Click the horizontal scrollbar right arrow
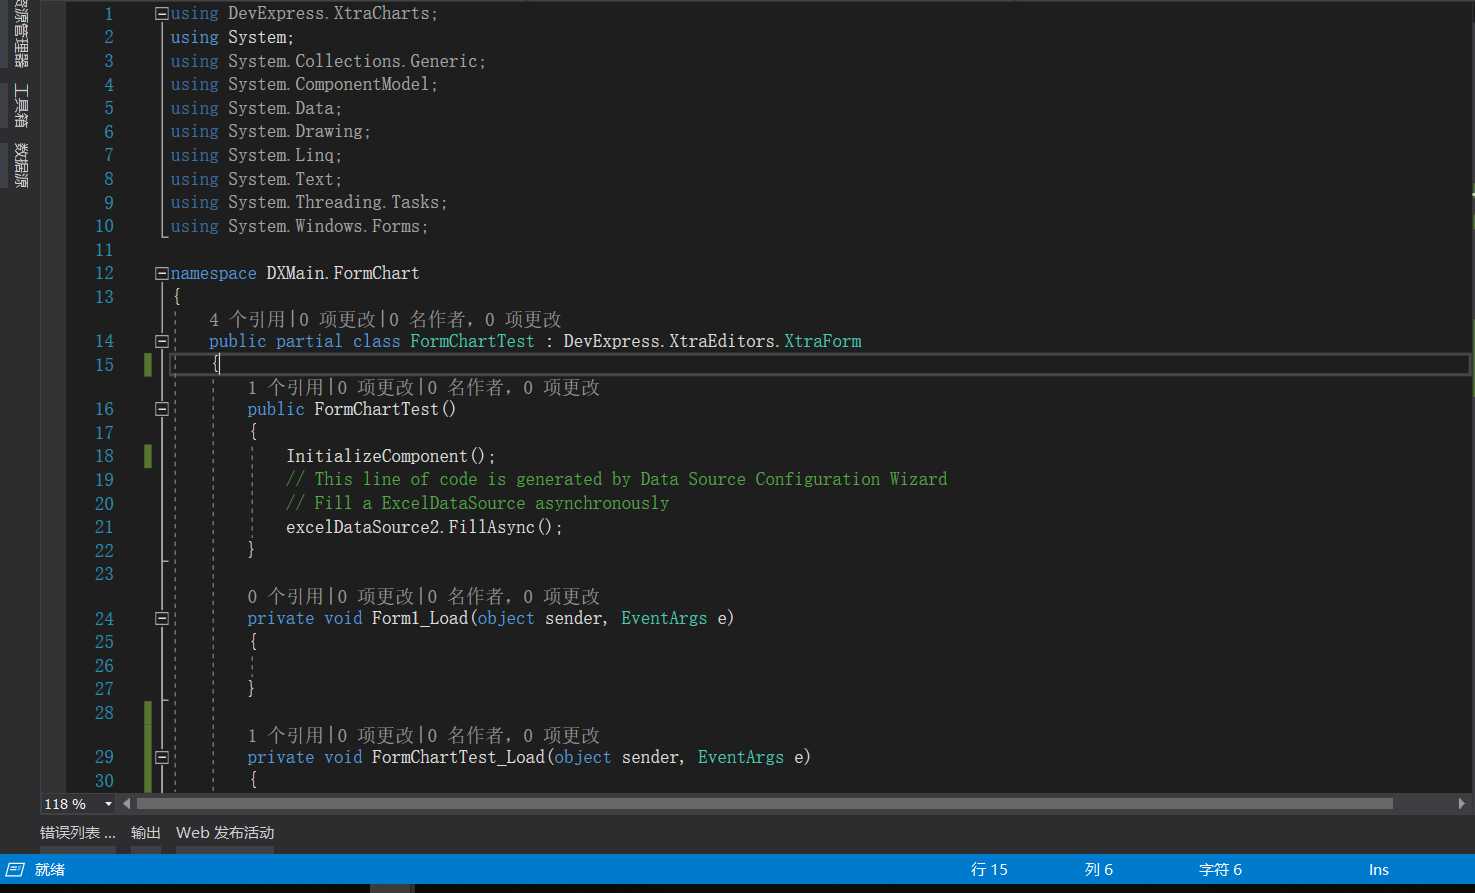 click(1461, 803)
